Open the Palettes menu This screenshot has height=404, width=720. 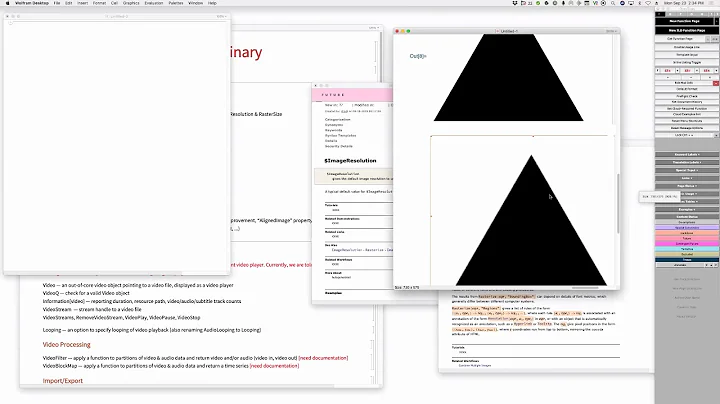[x=175, y=3]
